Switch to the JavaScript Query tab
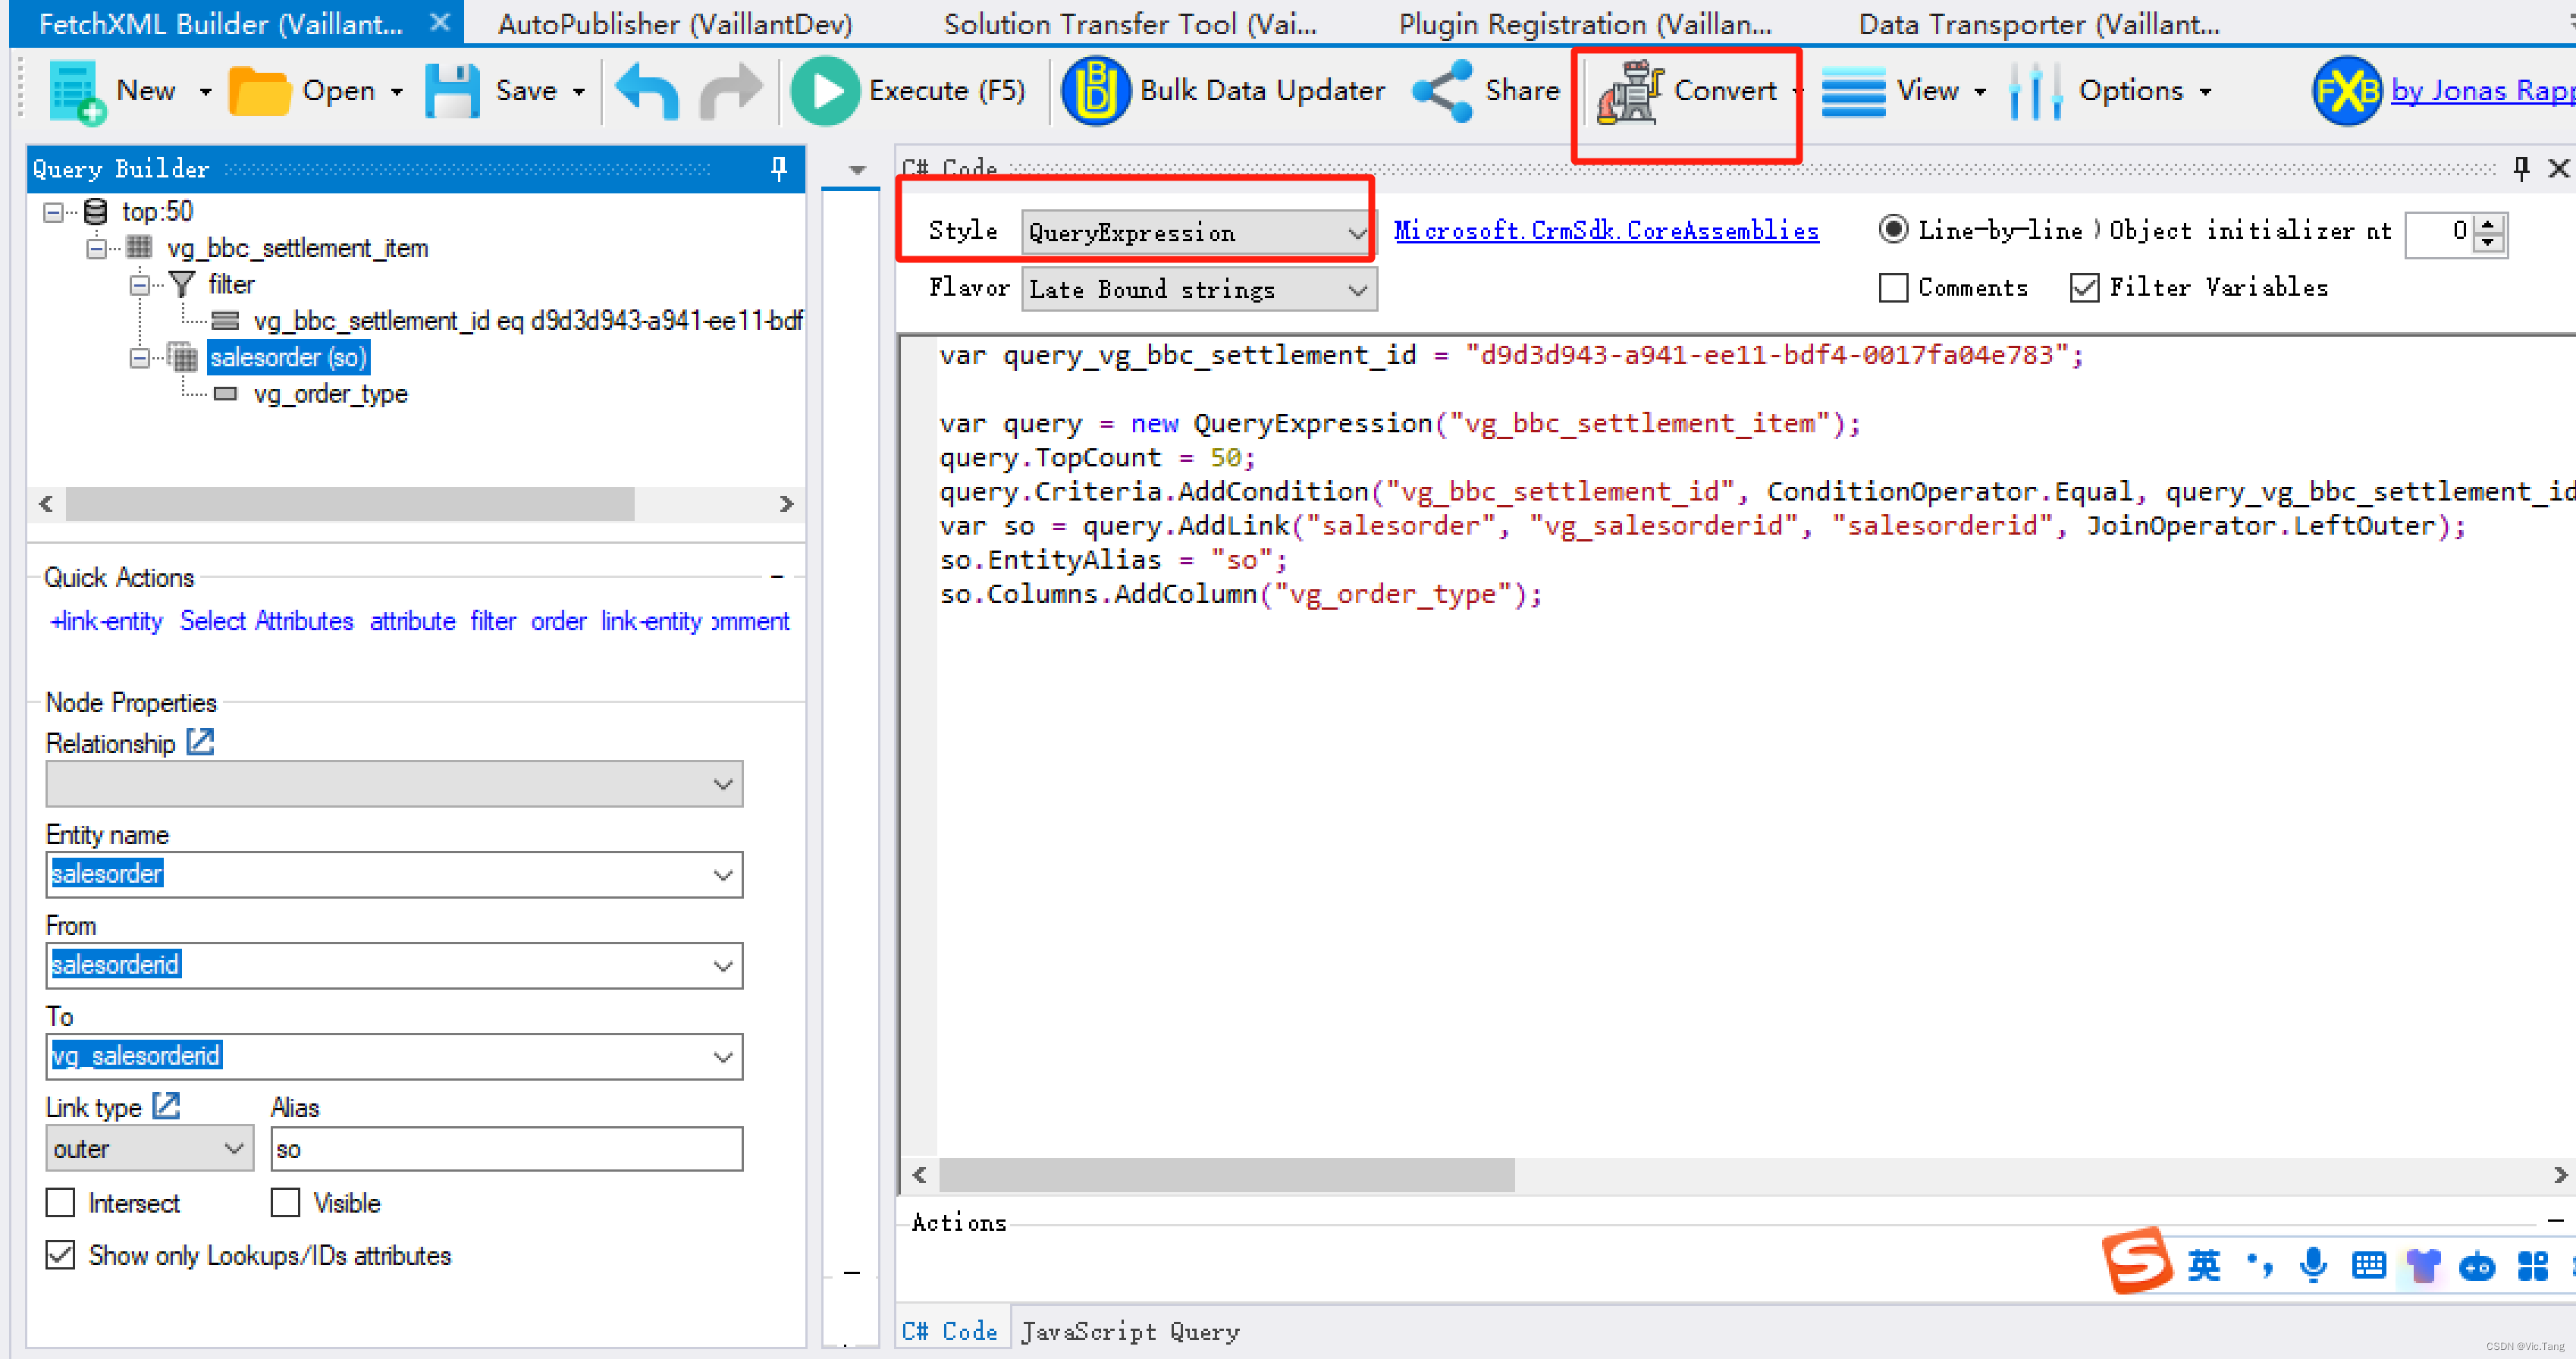This screenshot has height=1359, width=2576. (1129, 1331)
